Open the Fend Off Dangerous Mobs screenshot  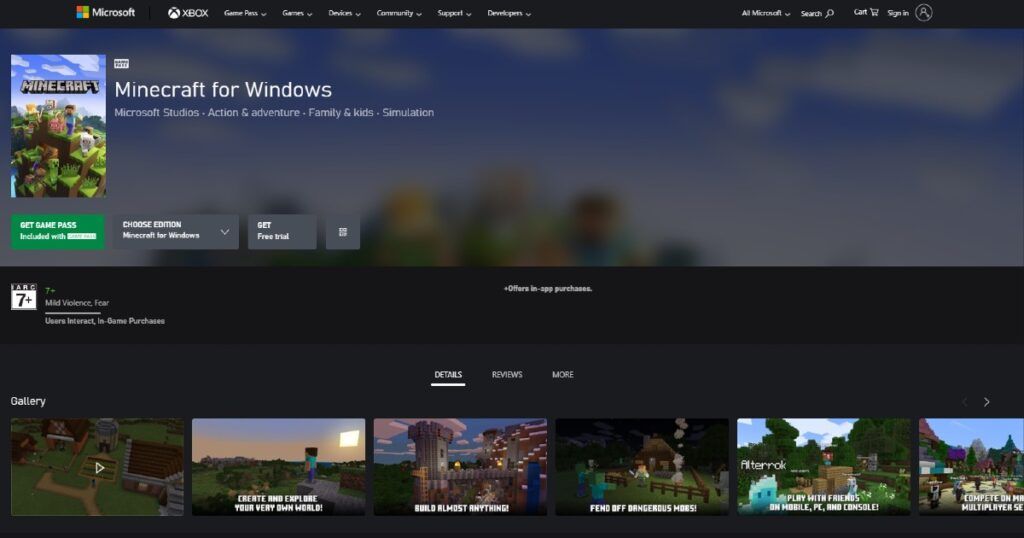[x=642, y=467]
